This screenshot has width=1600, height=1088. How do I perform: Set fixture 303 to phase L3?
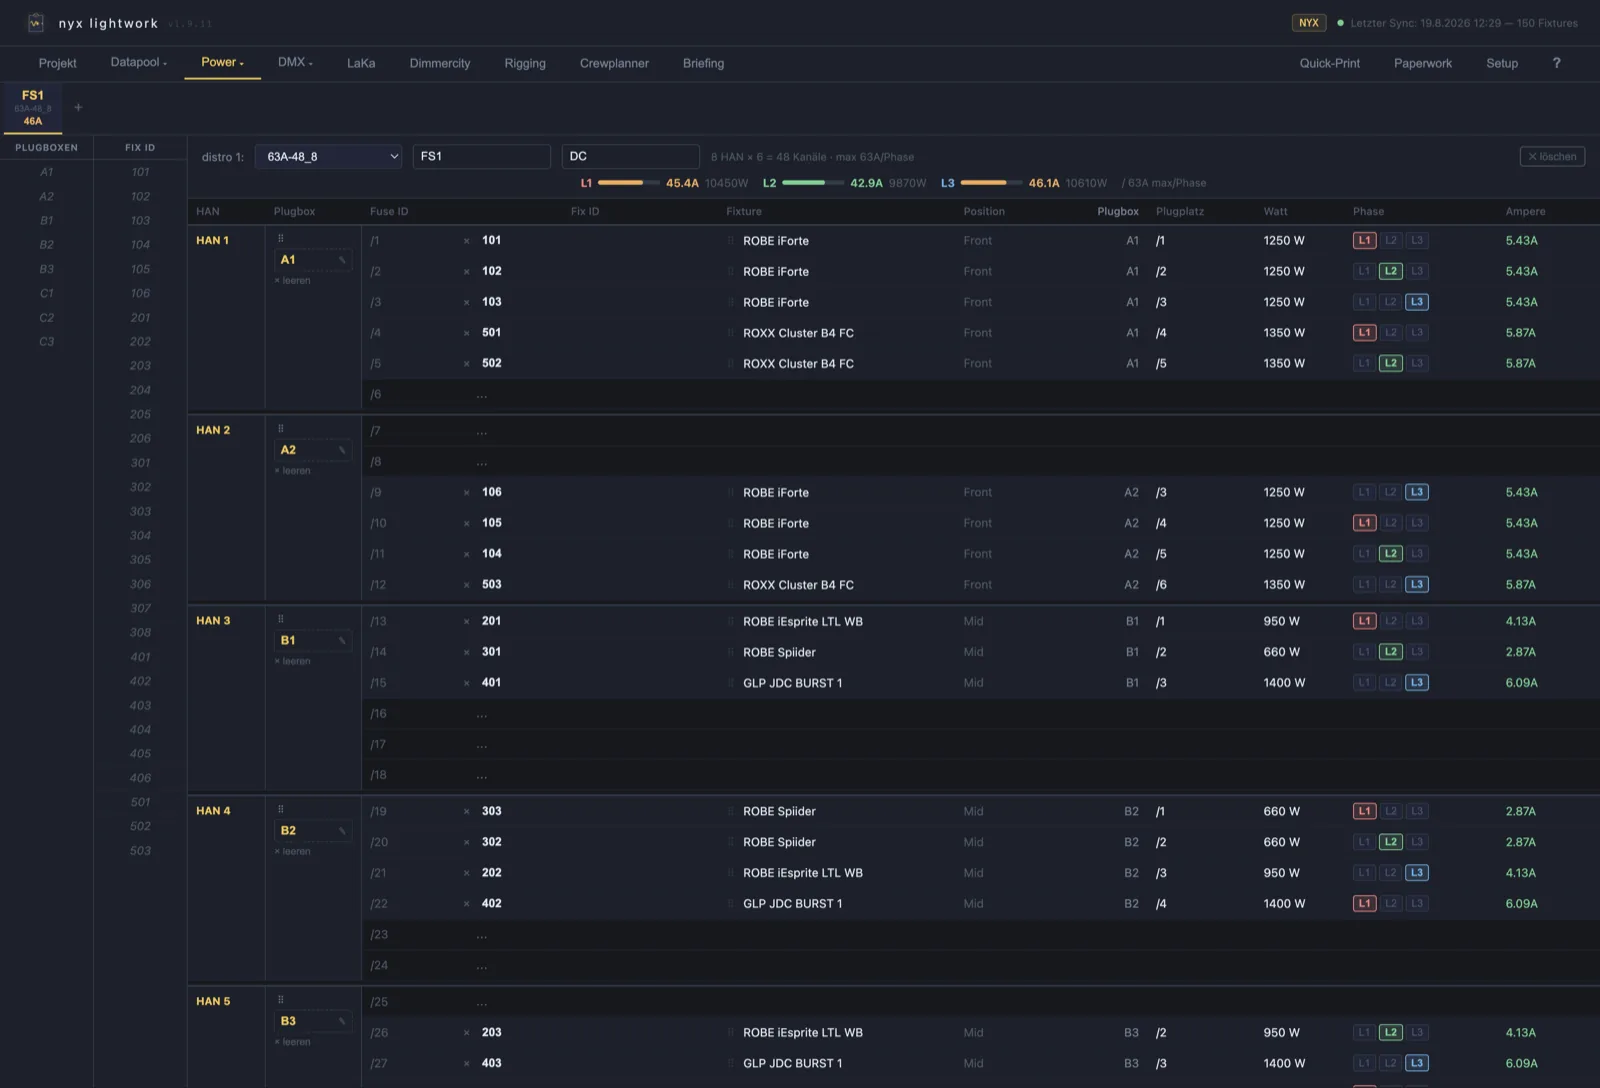pos(1417,811)
